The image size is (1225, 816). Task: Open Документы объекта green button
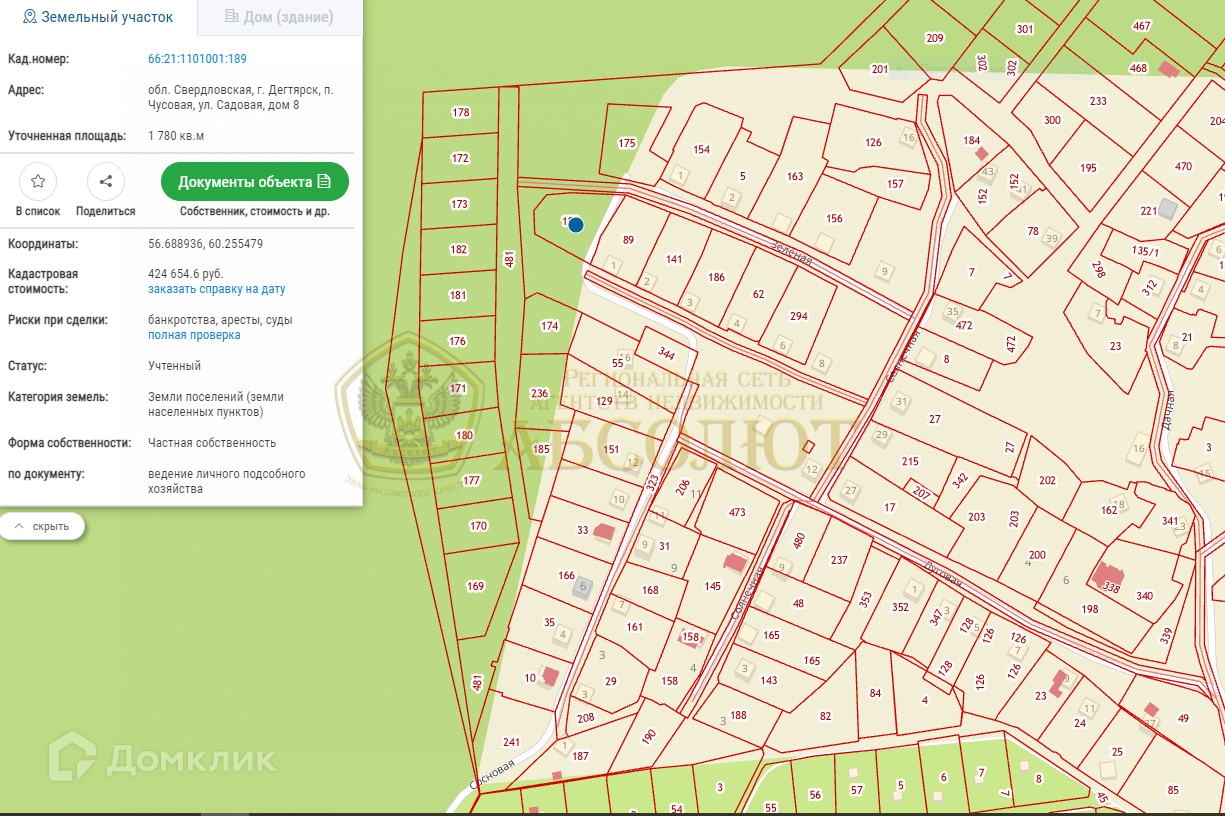click(x=255, y=182)
